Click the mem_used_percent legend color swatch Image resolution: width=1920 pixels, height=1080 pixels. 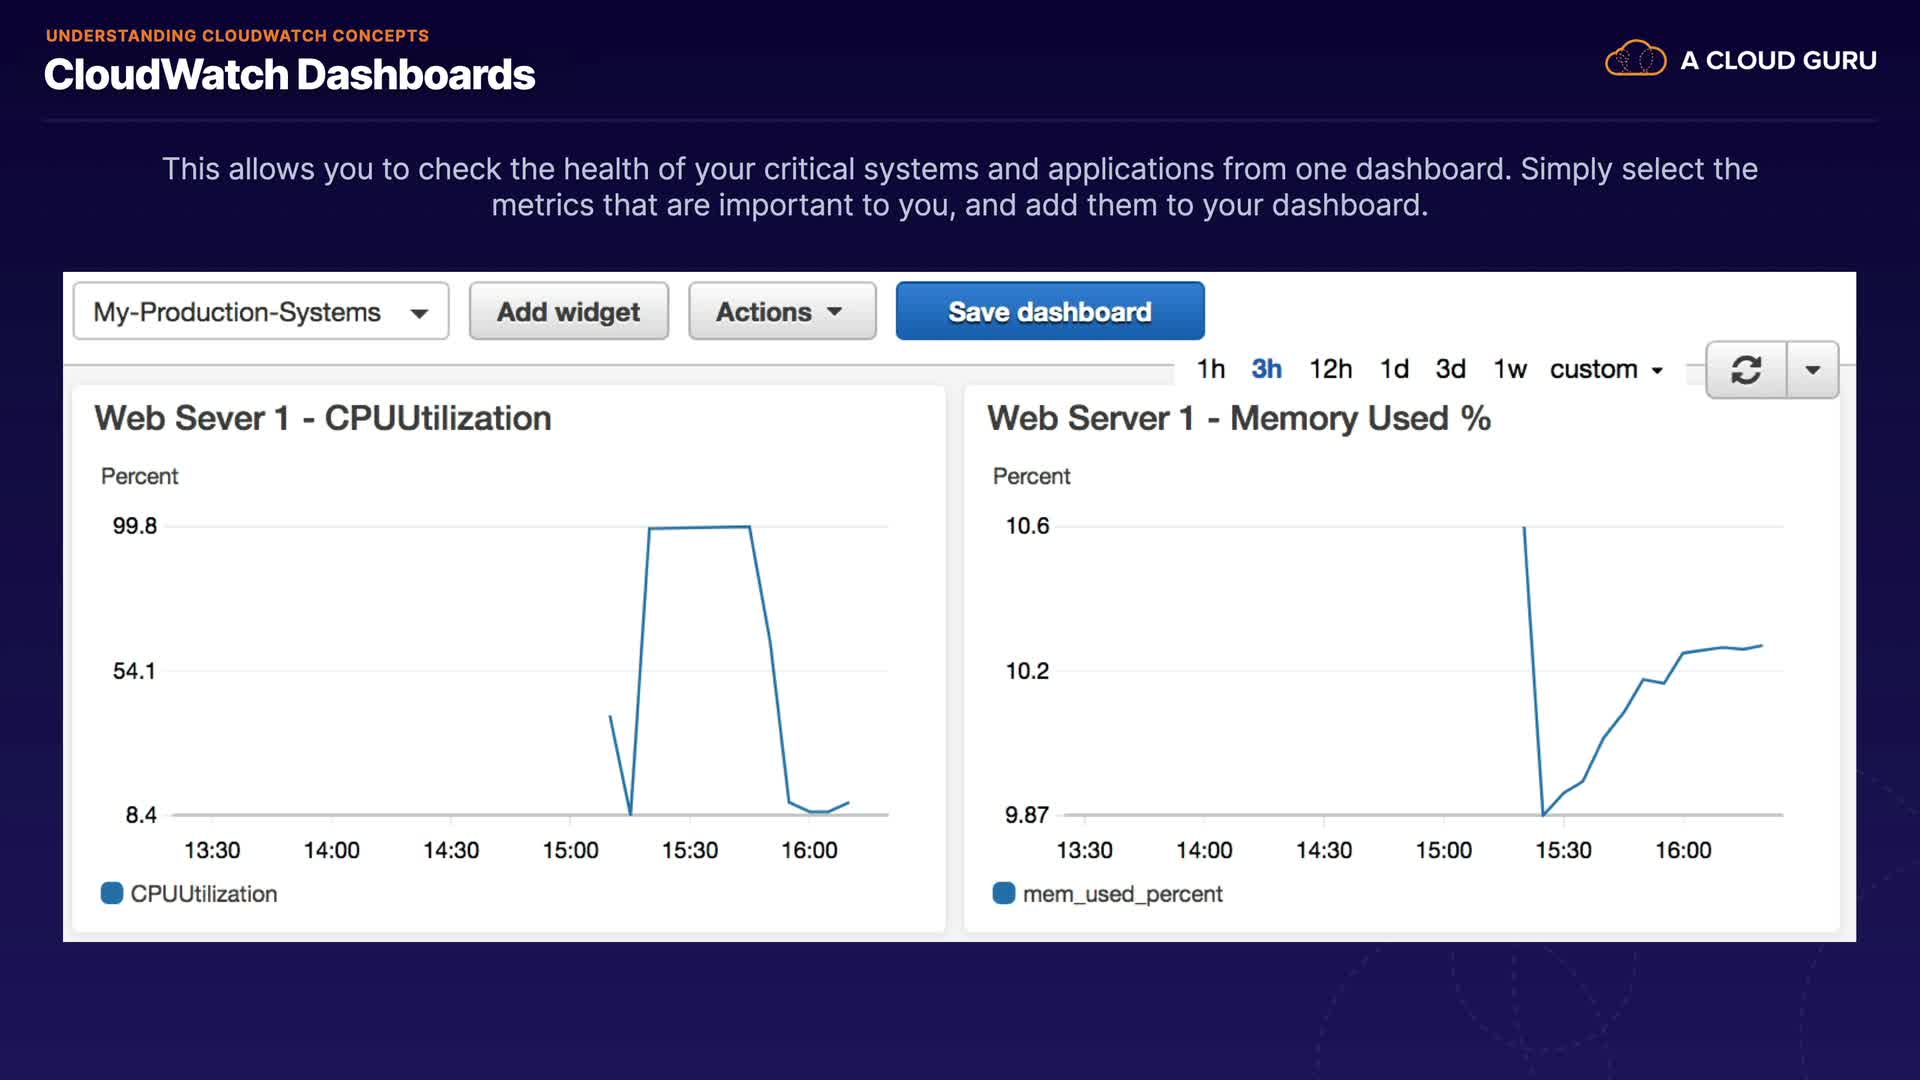1003,893
